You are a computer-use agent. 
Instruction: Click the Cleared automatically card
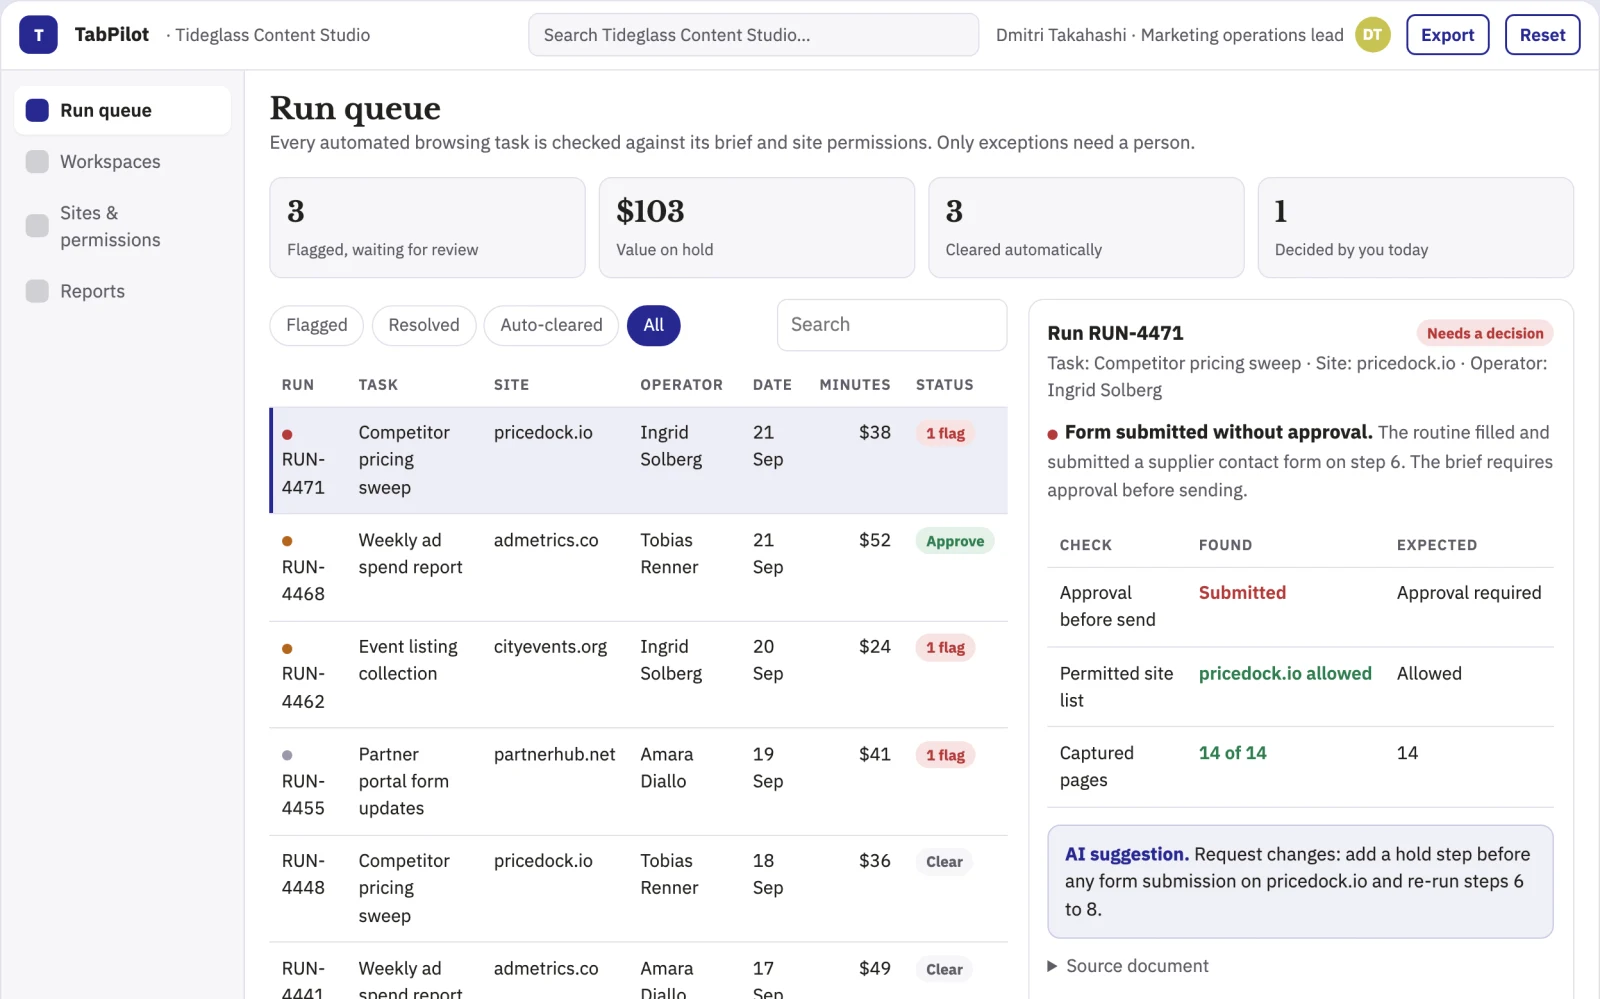coord(1086,228)
